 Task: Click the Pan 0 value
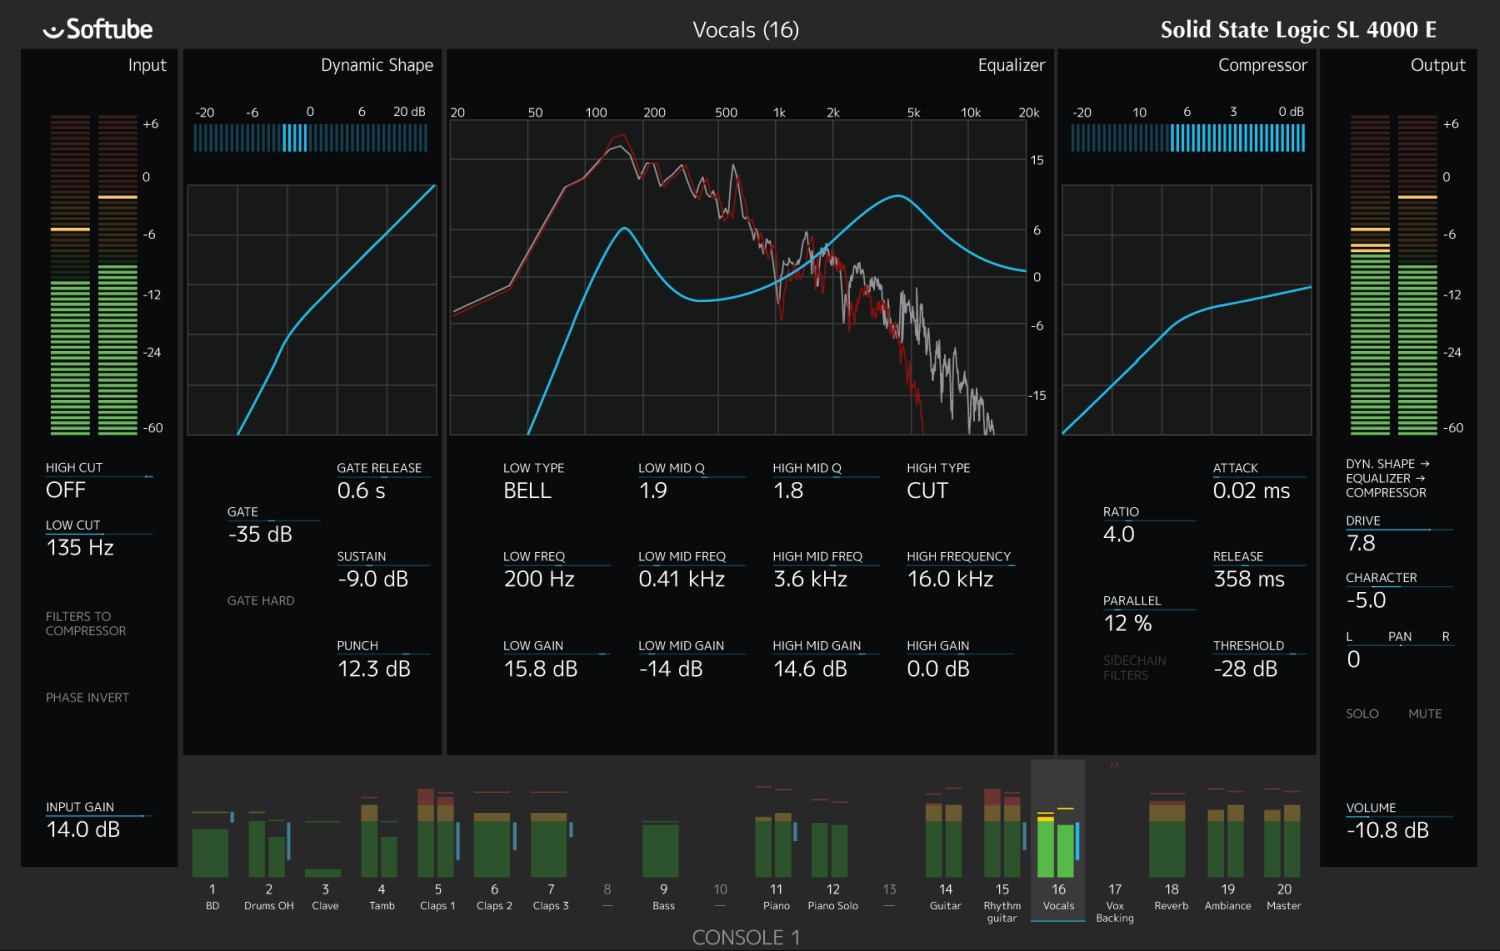[1353, 660]
